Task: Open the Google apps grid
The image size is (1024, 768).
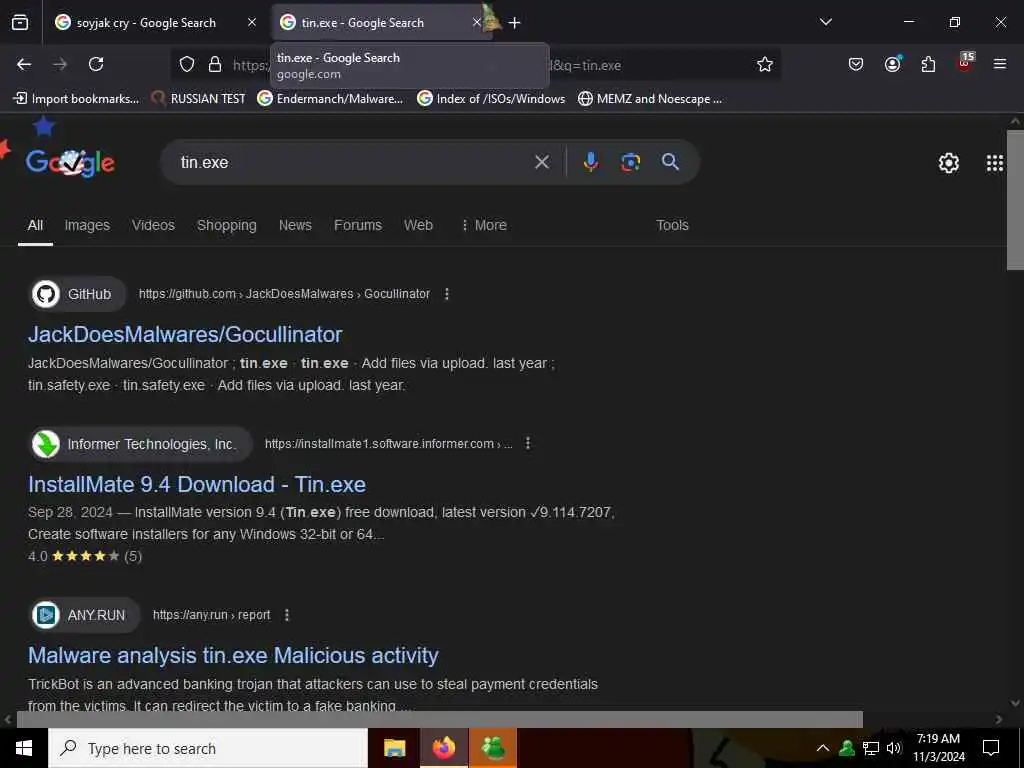Action: tap(995, 163)
